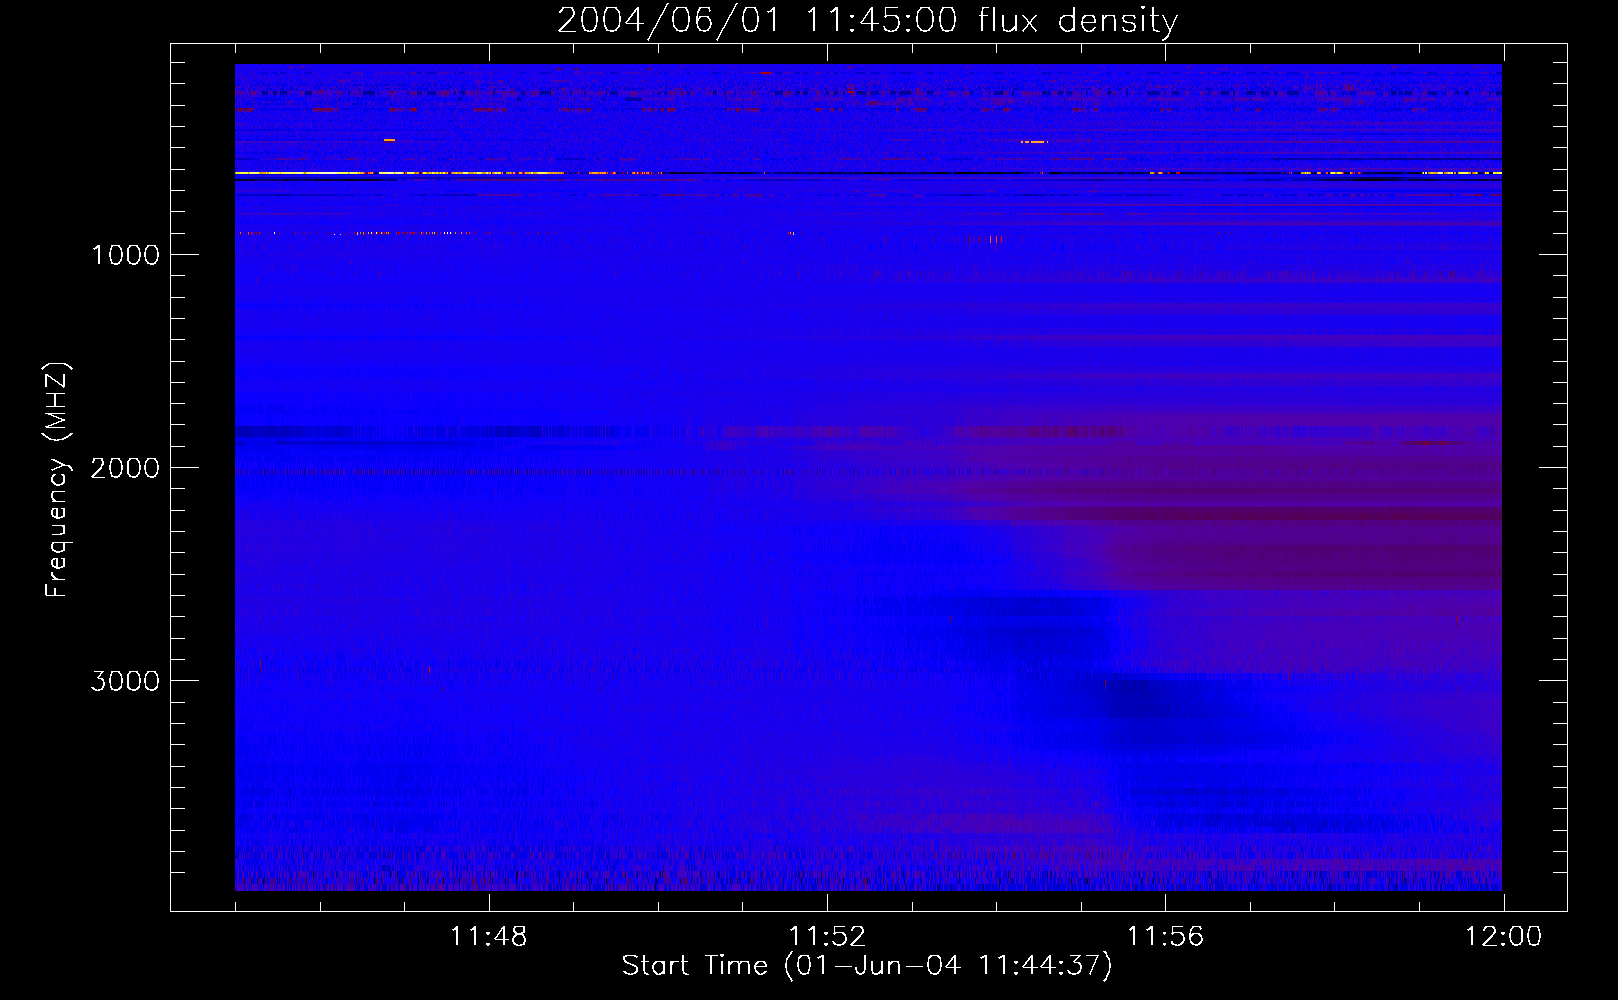Click the 'Frequency (MHZ)' axis label

click(x=58, y=480)
